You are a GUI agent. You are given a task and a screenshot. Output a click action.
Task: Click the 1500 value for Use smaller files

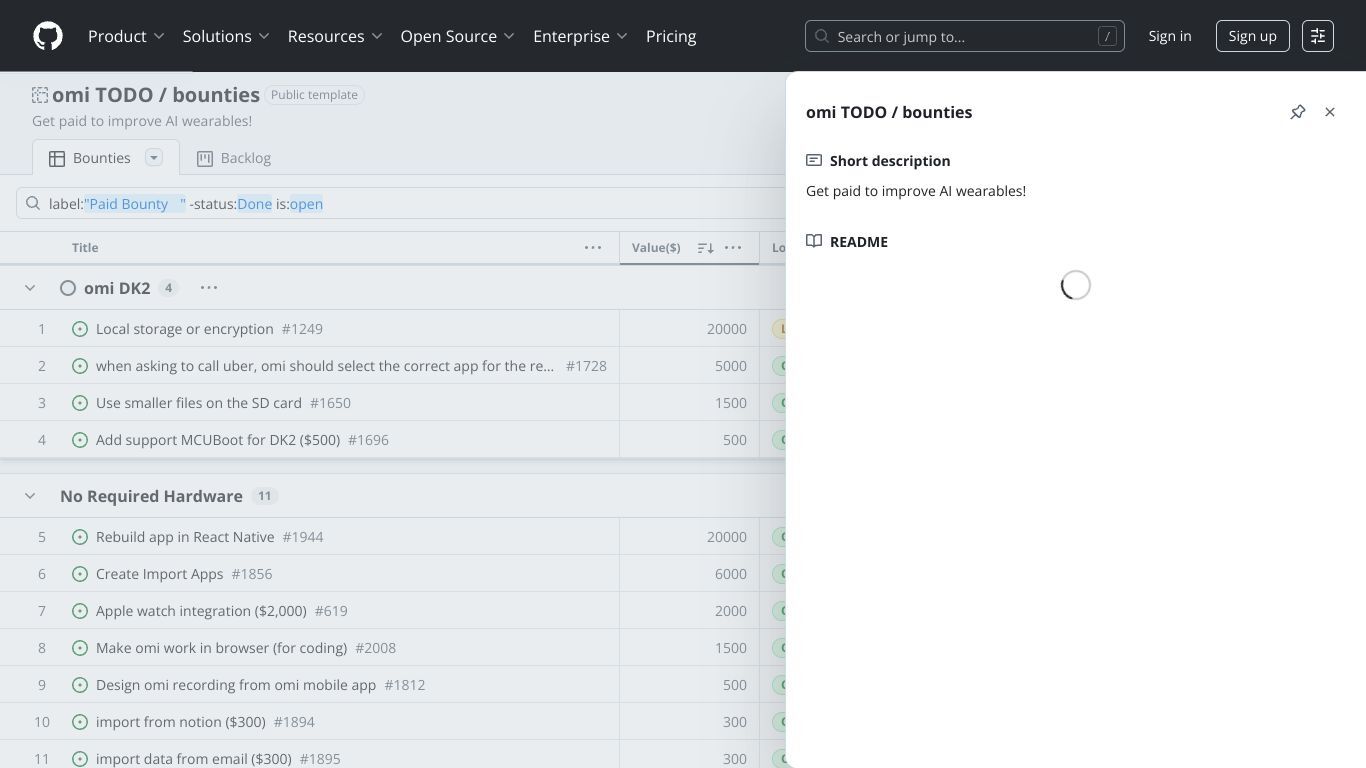point(731,403)
